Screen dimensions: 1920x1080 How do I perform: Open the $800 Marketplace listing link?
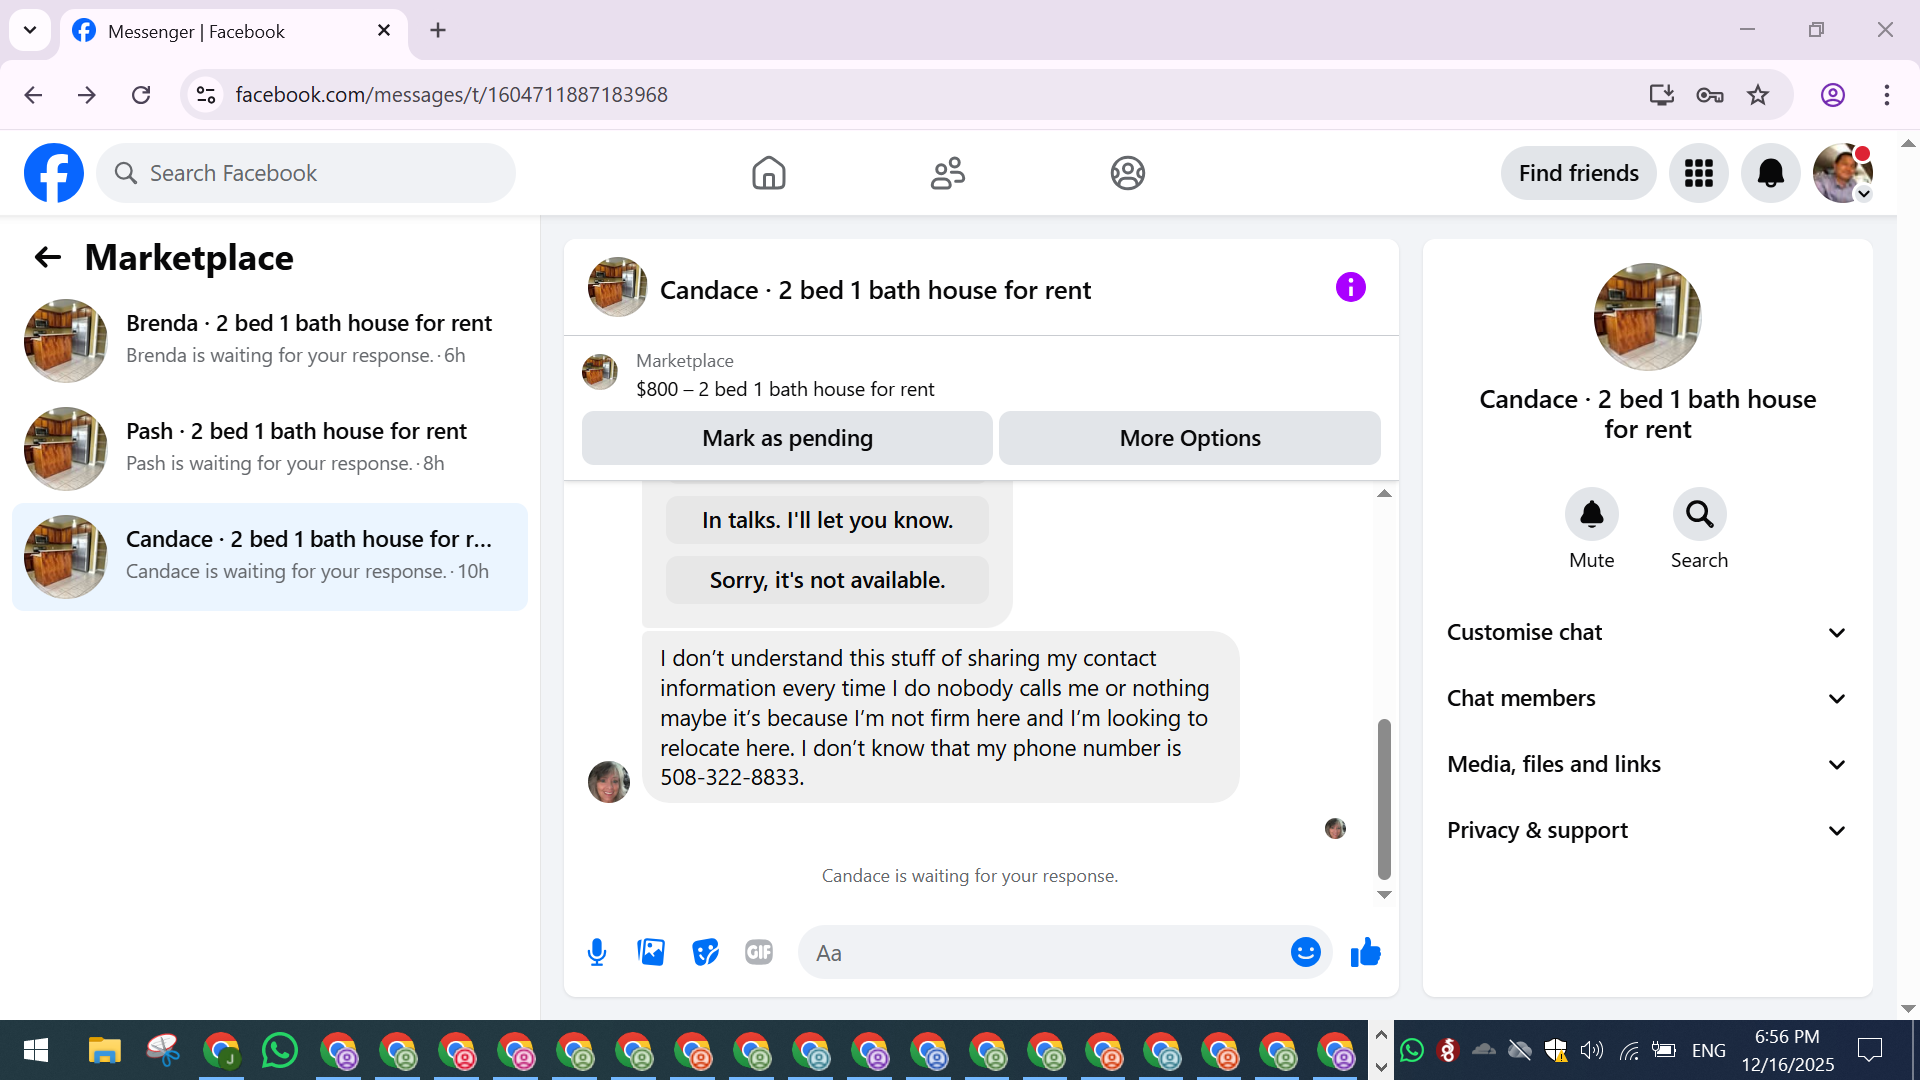785,389
